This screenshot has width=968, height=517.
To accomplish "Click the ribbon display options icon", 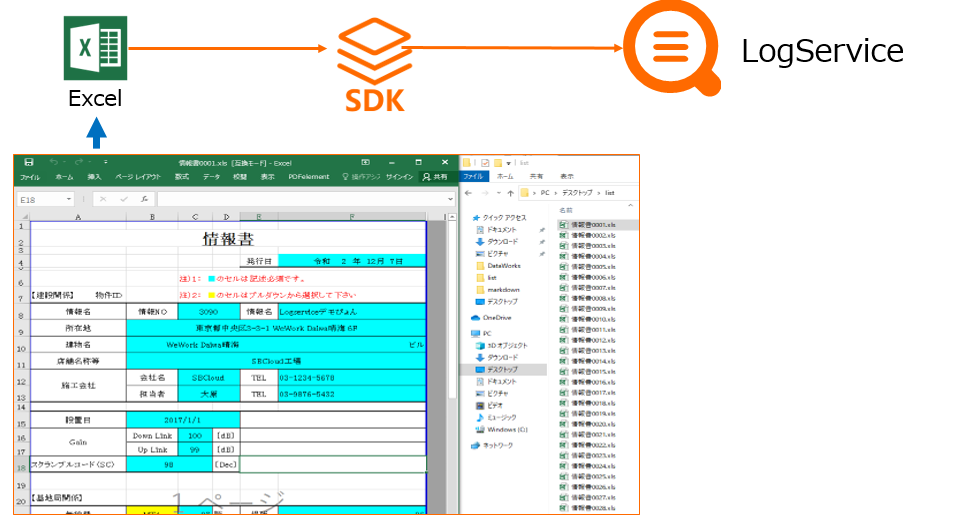I will (365, 162).
